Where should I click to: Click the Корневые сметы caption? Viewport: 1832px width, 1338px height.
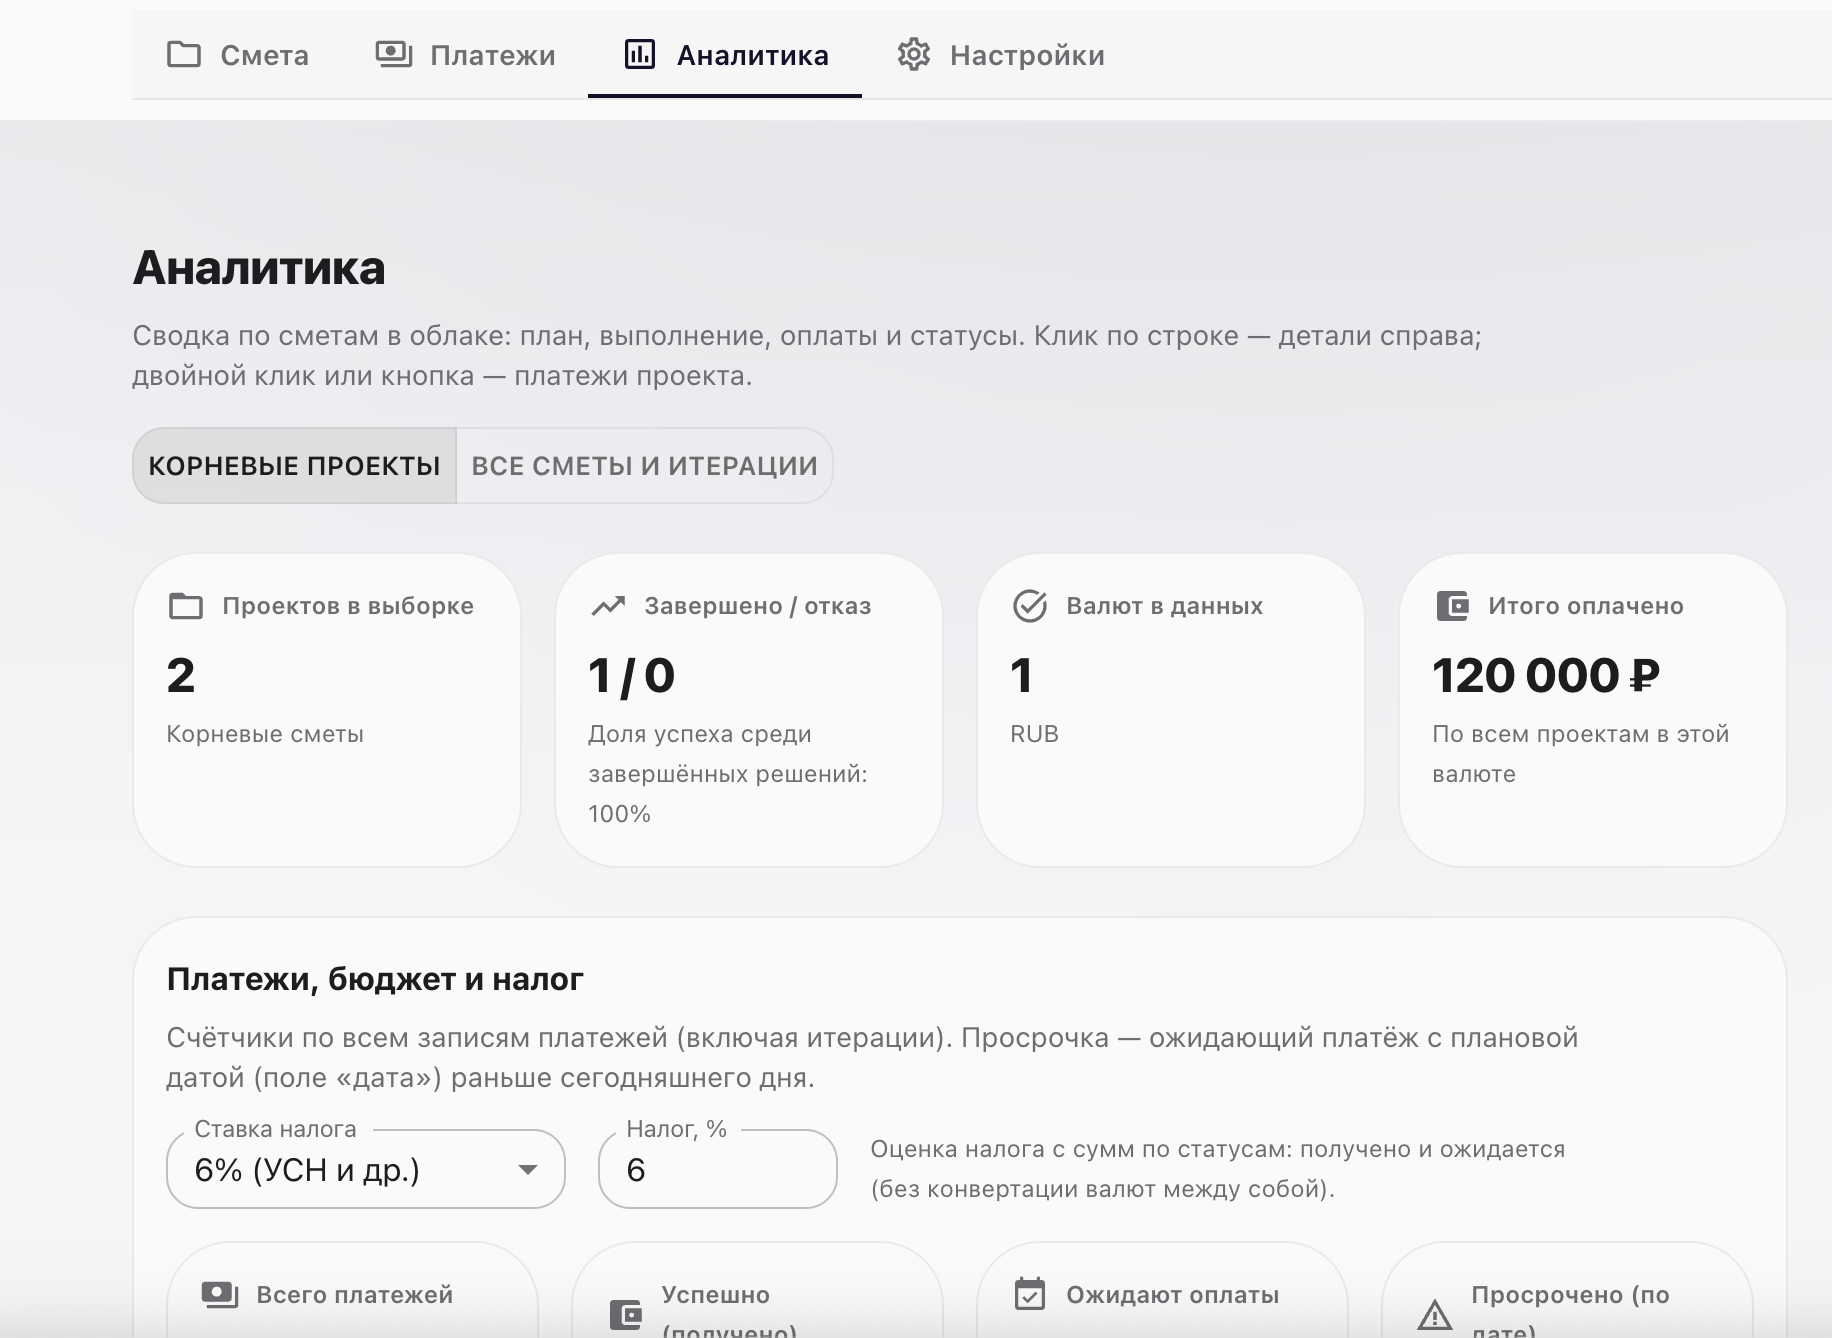[265, 734]
